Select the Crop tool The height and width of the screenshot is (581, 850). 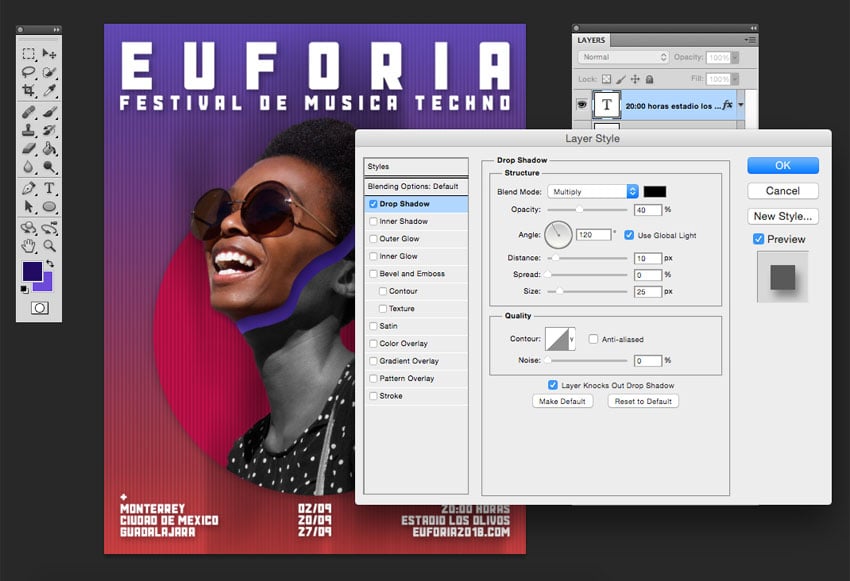pyautogui.click(x=29, y=91)
